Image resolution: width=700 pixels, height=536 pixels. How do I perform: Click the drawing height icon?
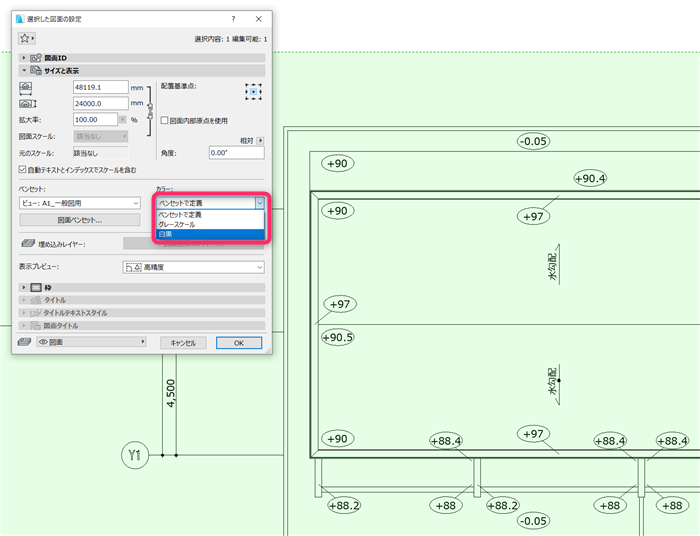pyautogui.click(x=28, y=104)
